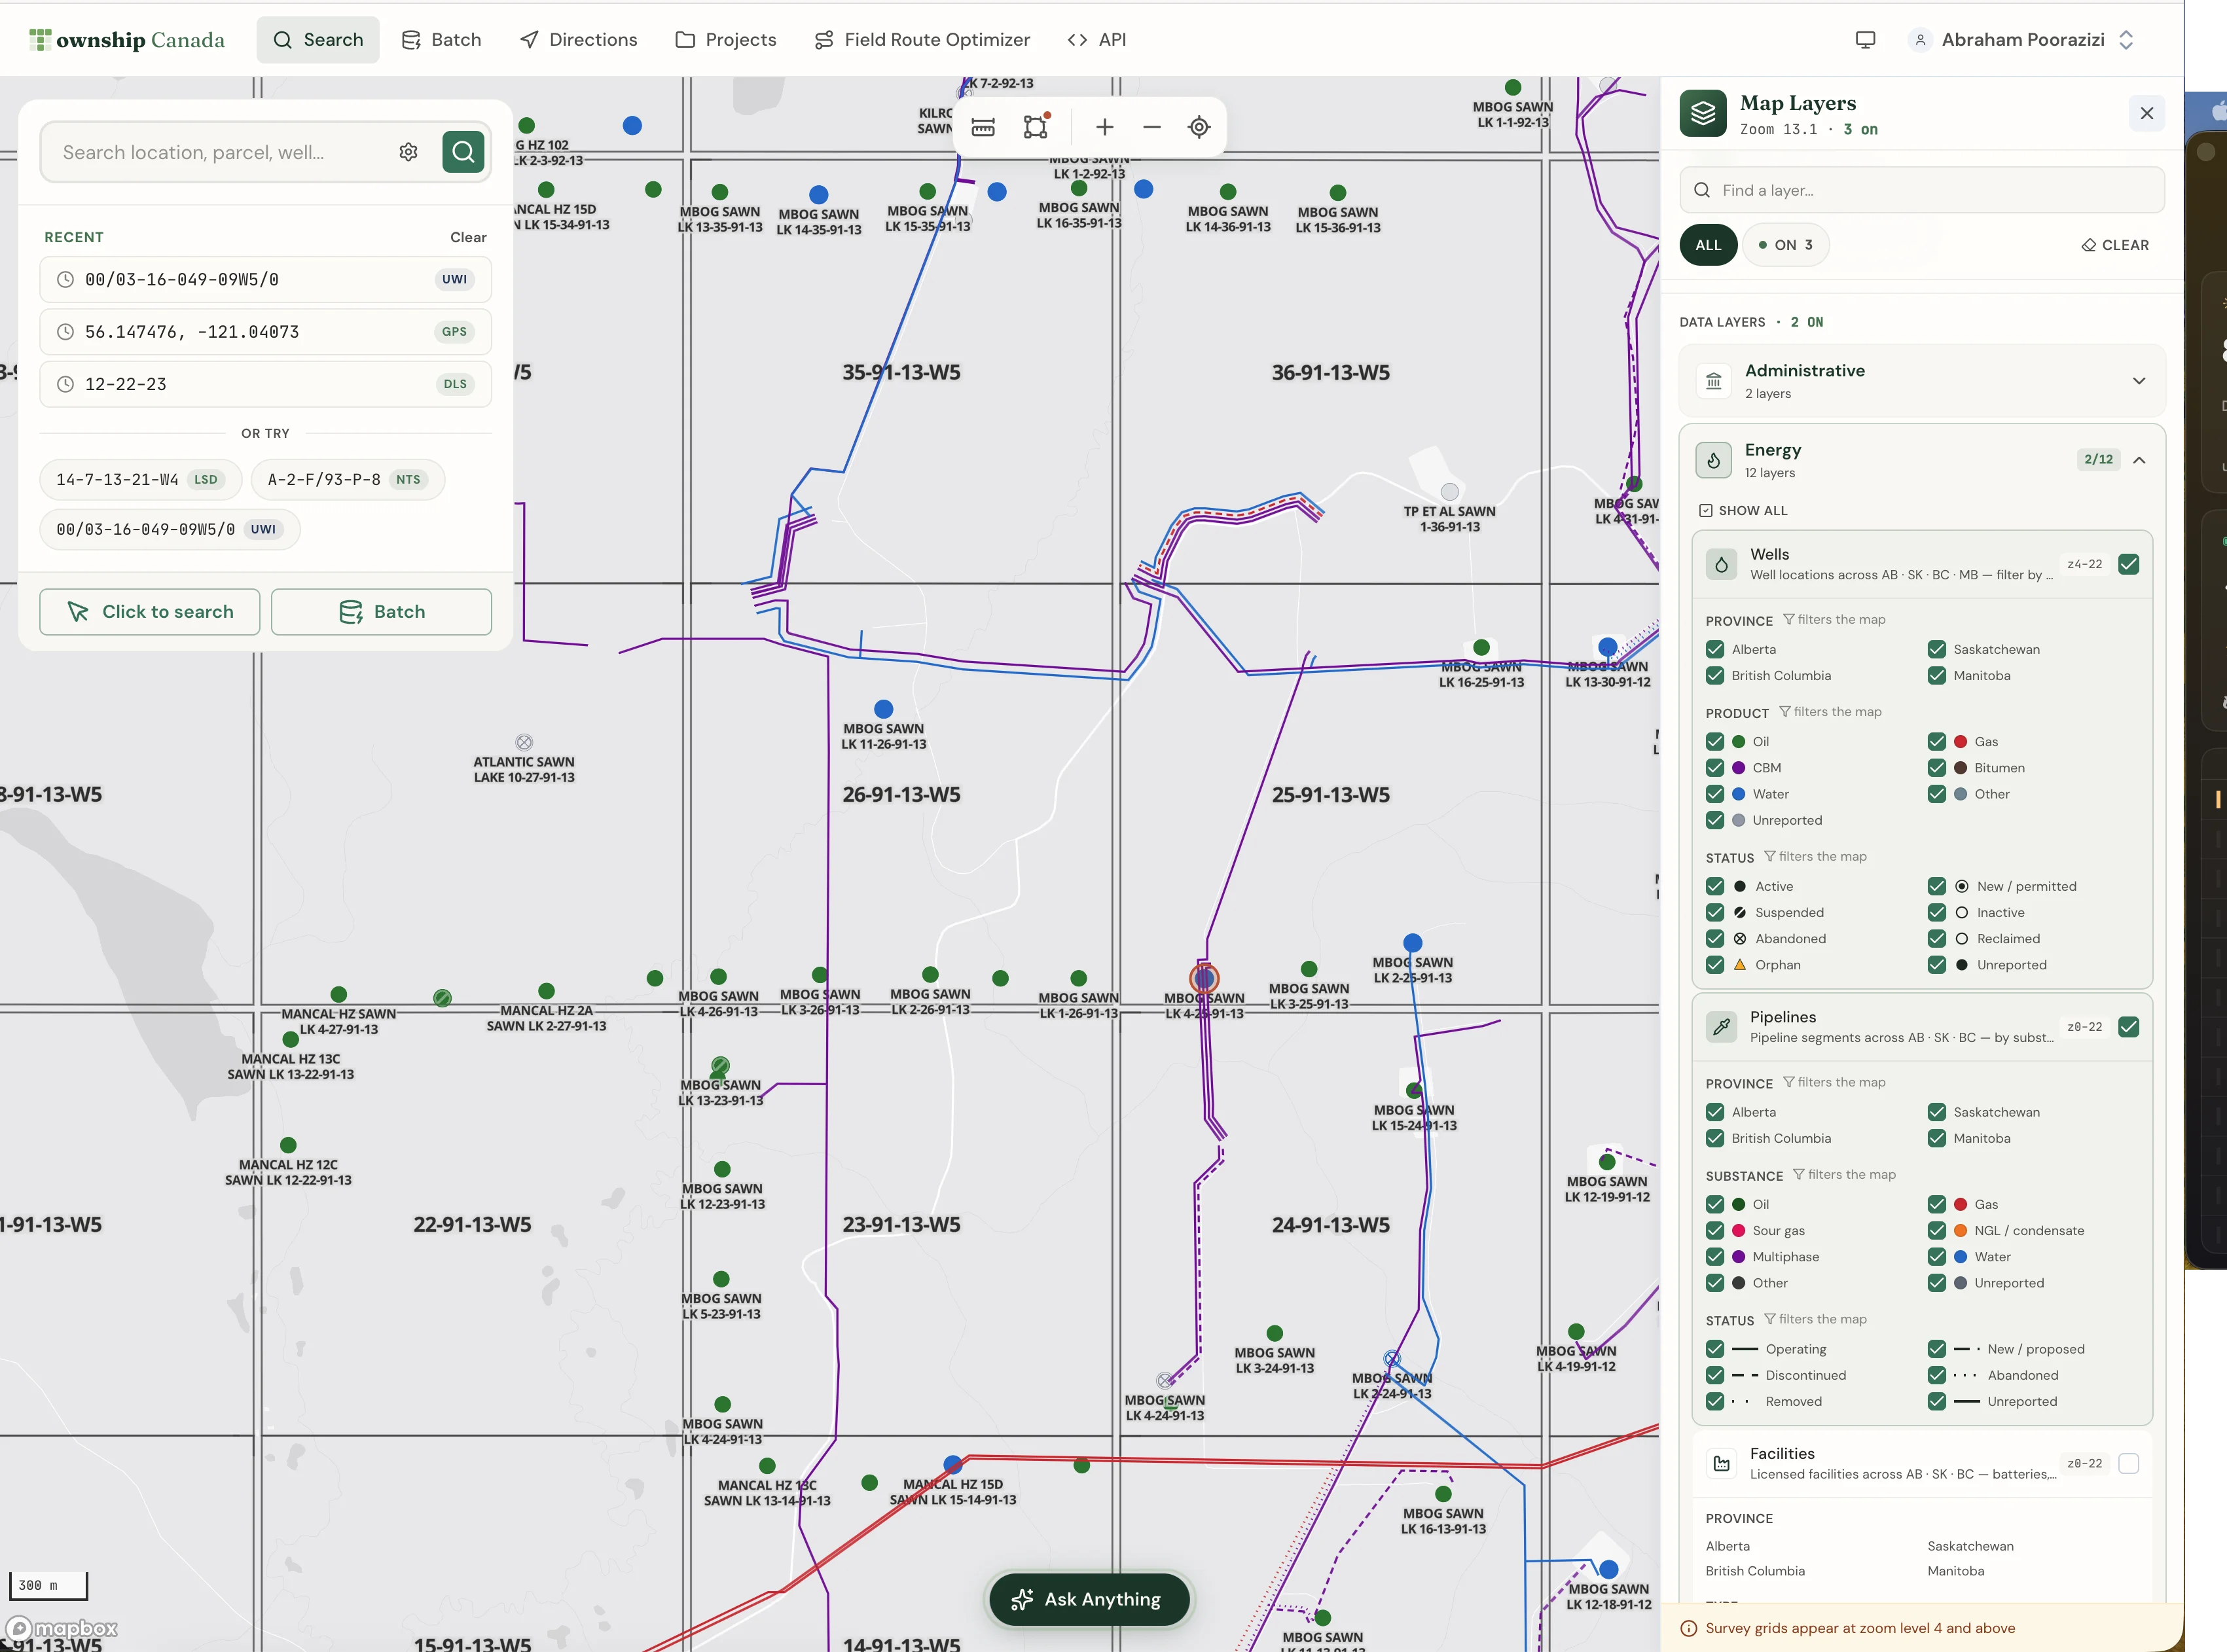Toggle the SHOW ALL checkbox under Energy
The height and width of the screenshot is (1652, 2227).
[1705, 511]
